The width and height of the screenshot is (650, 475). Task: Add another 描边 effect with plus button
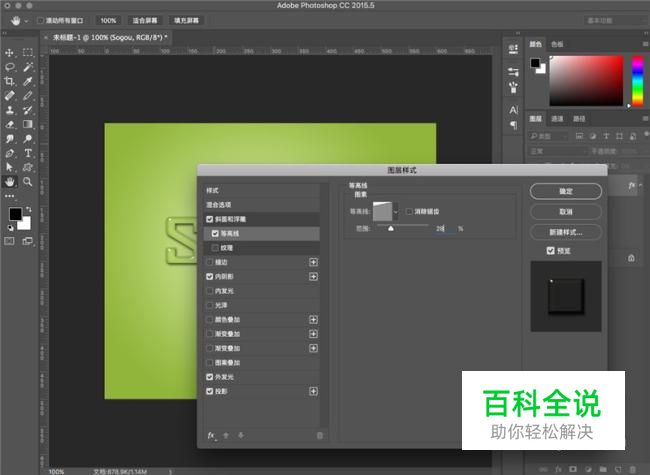pyautogui.click(x=313, y=262)
